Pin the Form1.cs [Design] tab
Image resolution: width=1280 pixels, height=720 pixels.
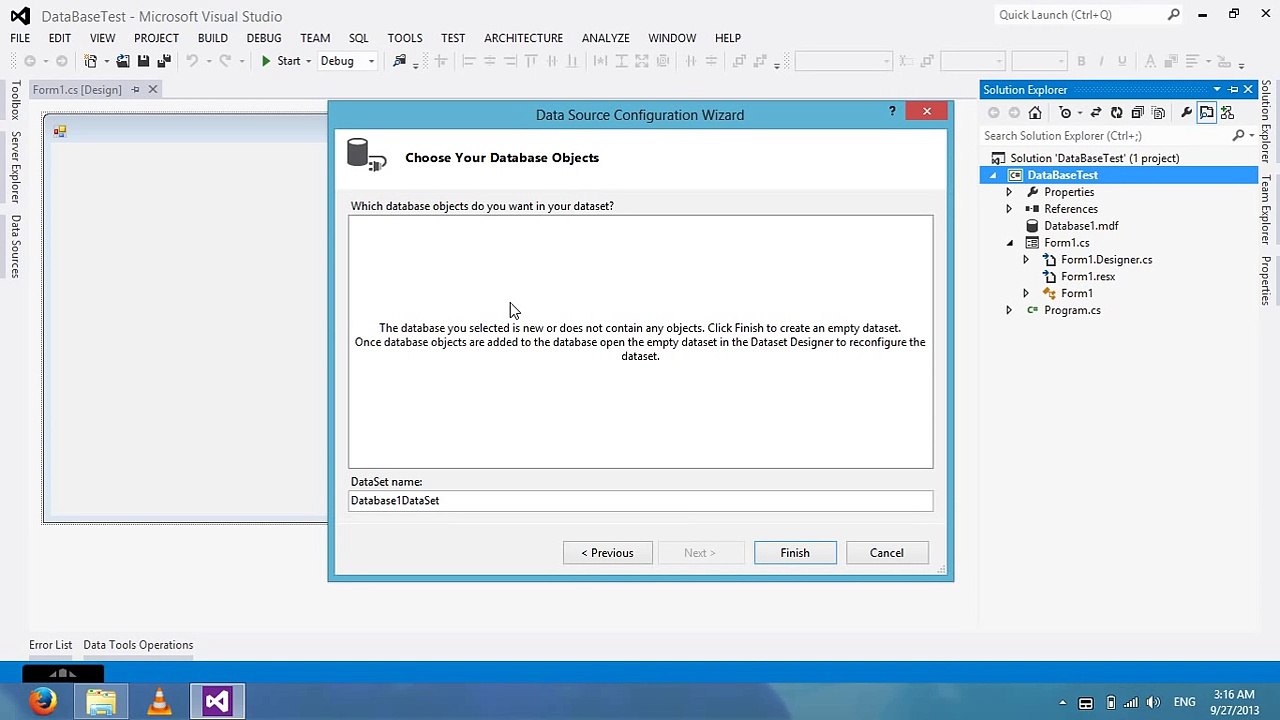(x=135, y=90)
